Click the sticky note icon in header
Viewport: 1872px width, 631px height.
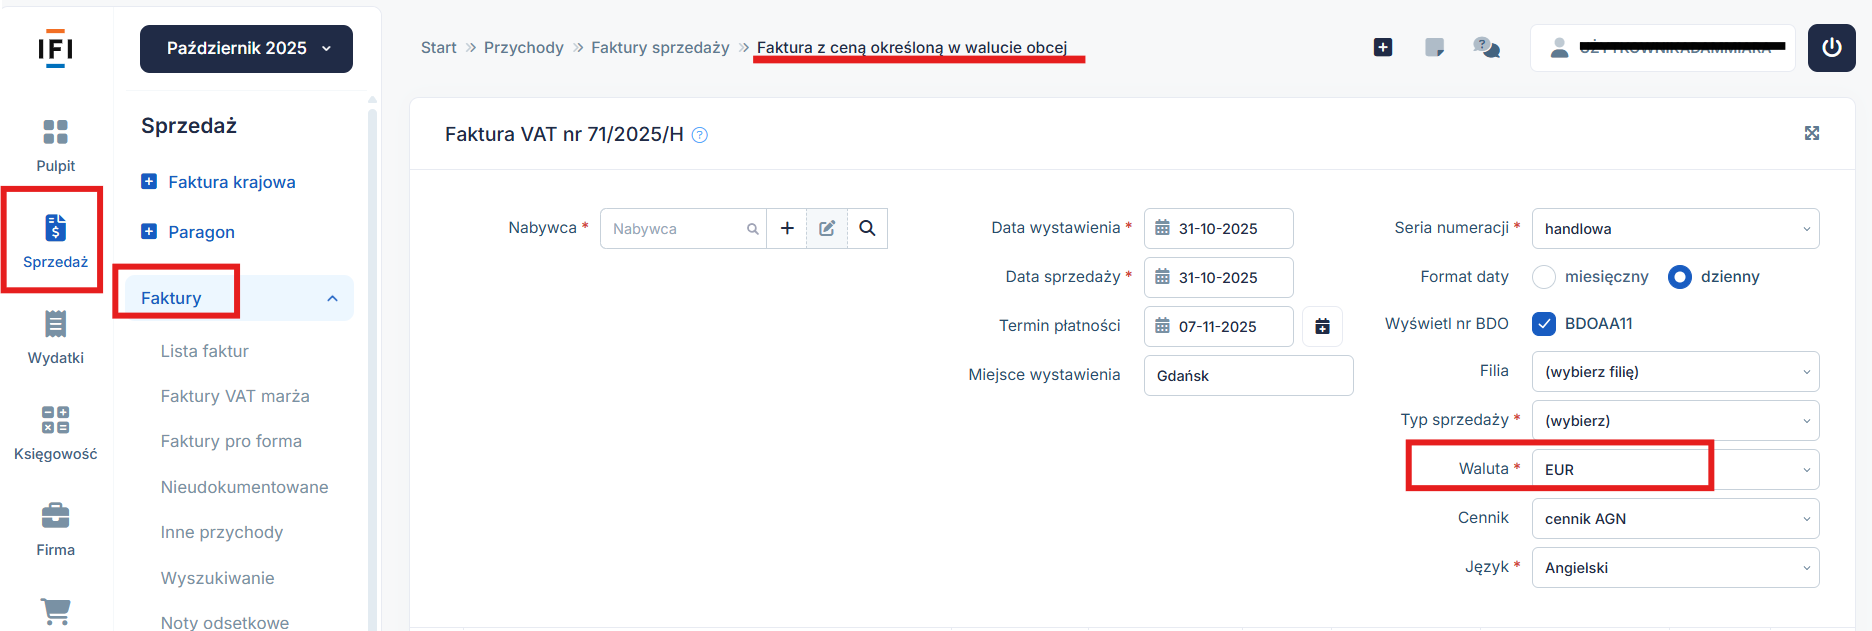[x=1434, y=48]
